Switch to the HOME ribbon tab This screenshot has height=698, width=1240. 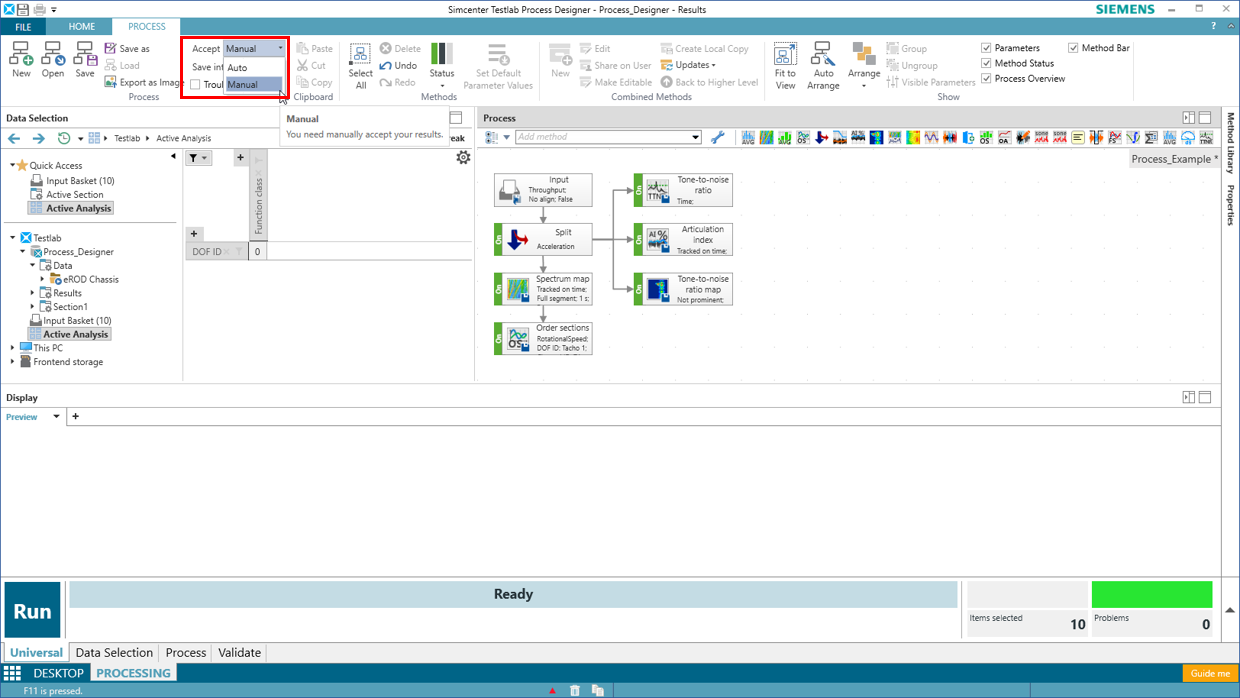[x=82, y=27]
